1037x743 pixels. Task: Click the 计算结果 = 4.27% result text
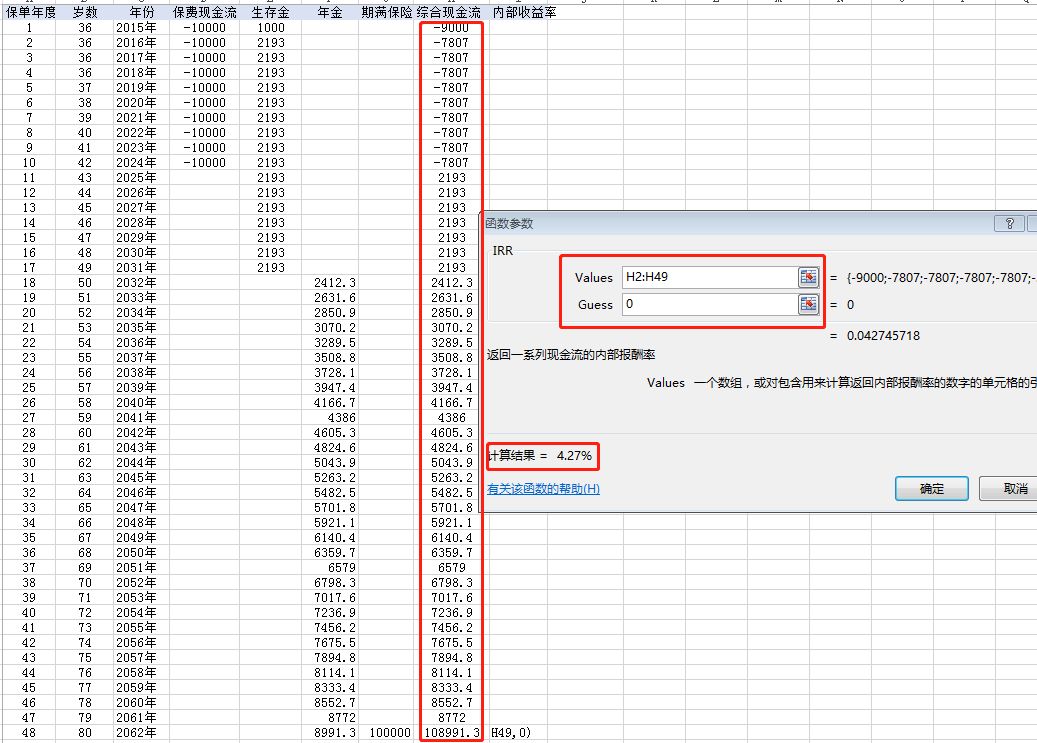pos(540,455)
